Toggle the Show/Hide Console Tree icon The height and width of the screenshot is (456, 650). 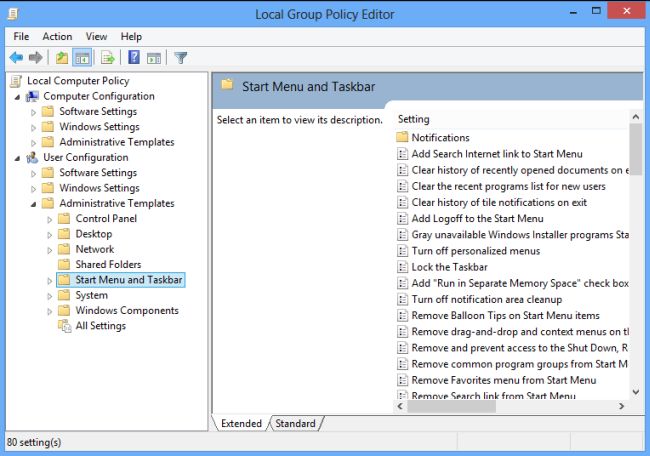point(82,58)
